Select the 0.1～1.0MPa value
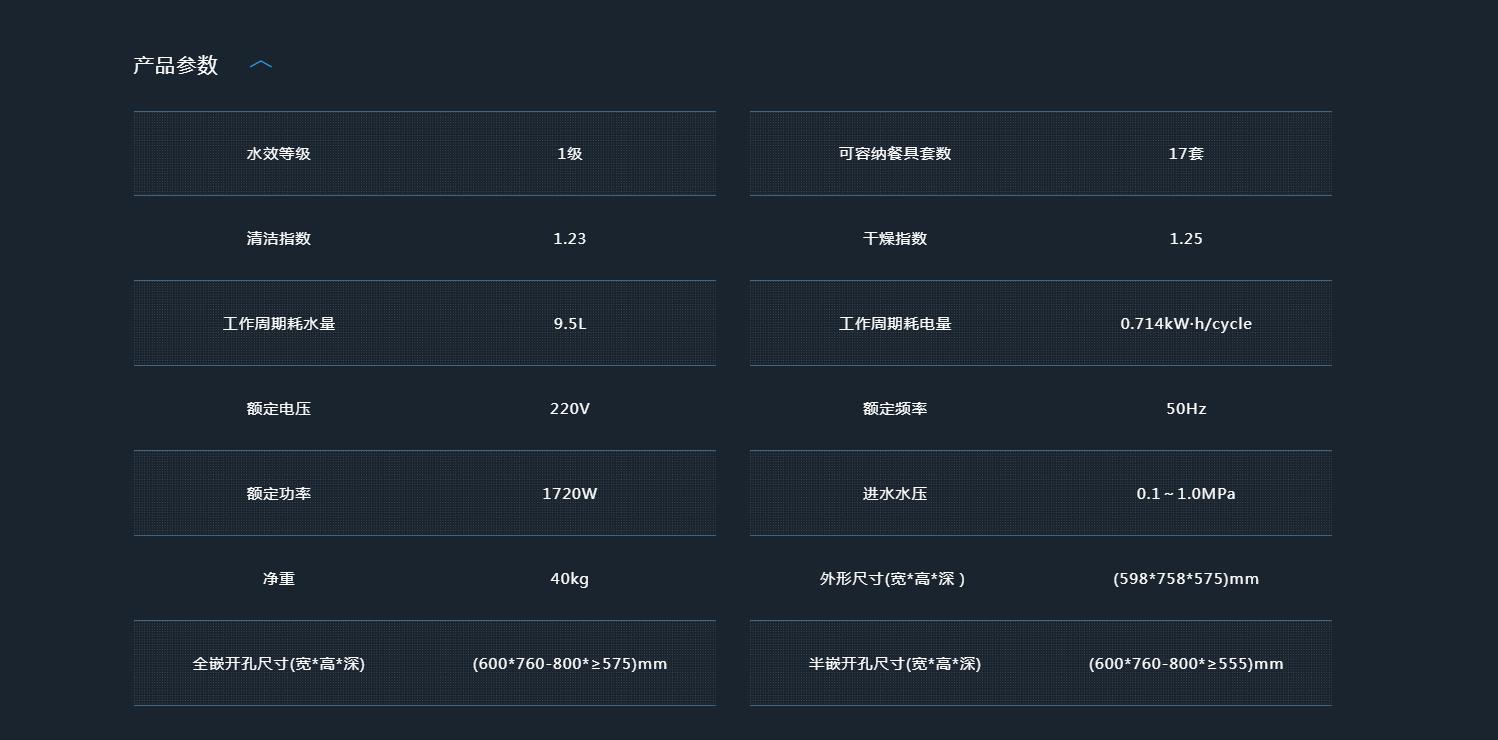Image resolution: width=1498 pixels, height=740 pixels. click(1186, 494)
